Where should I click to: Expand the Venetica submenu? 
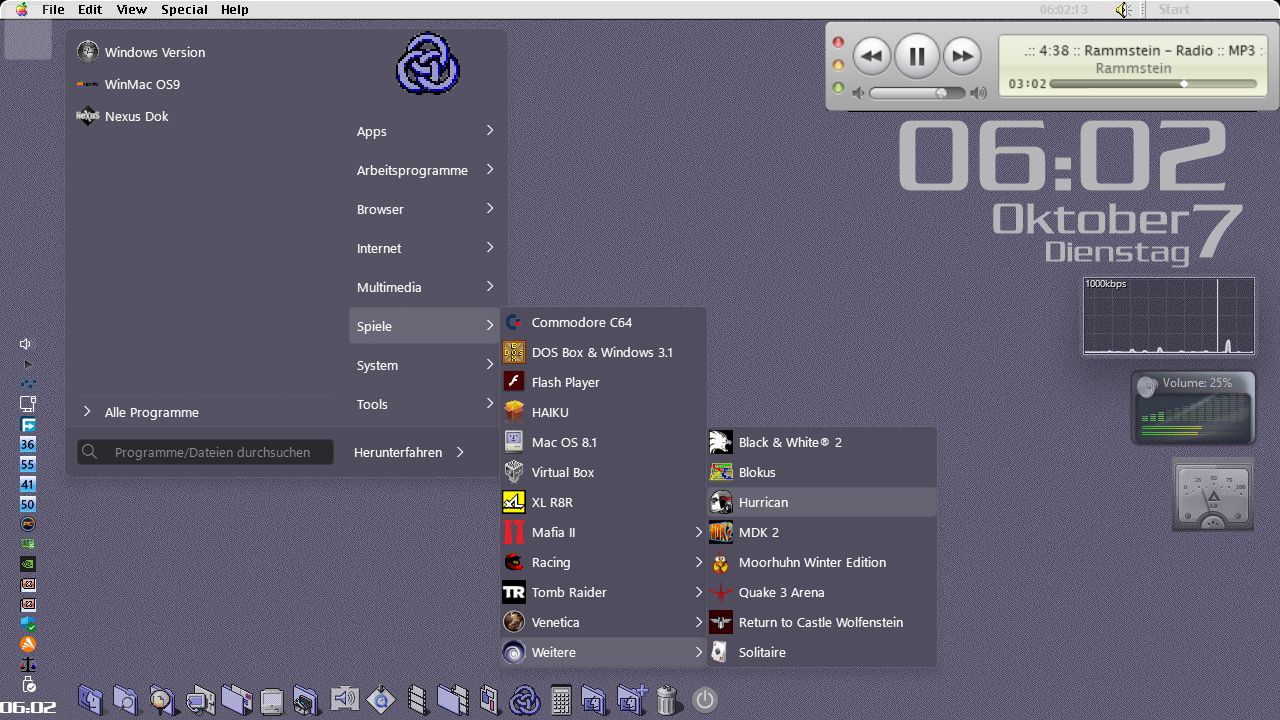(x=604, y=622)
